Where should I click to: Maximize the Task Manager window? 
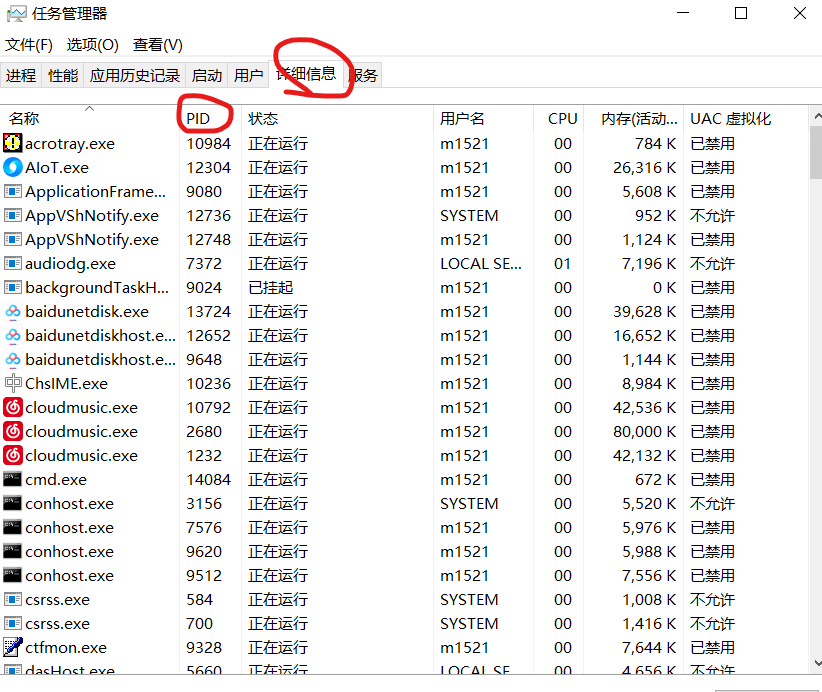[x=741, y=13]
